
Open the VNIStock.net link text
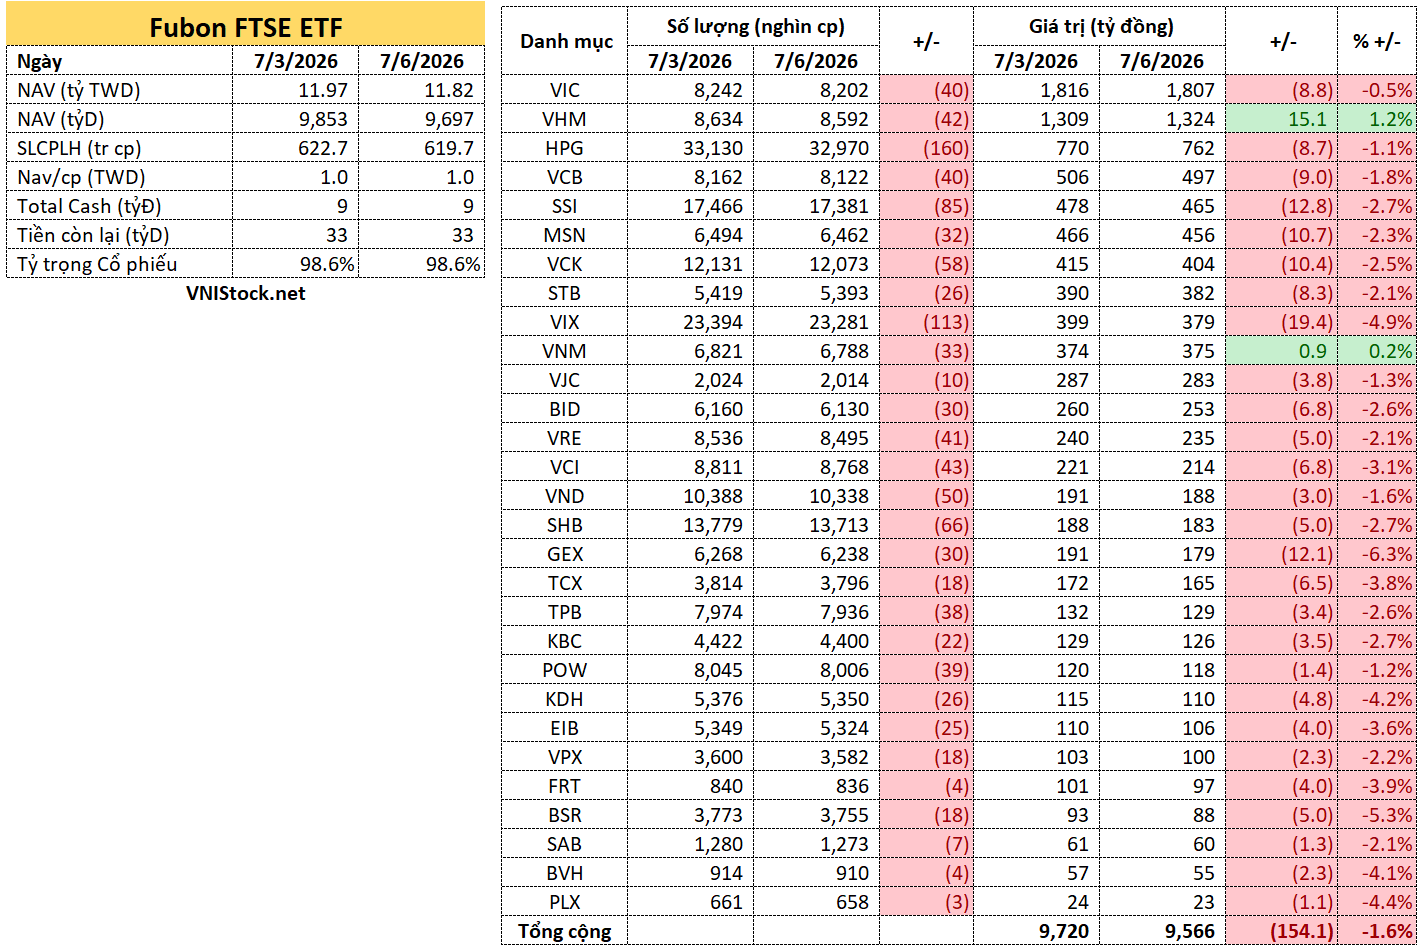coord(245,293)
